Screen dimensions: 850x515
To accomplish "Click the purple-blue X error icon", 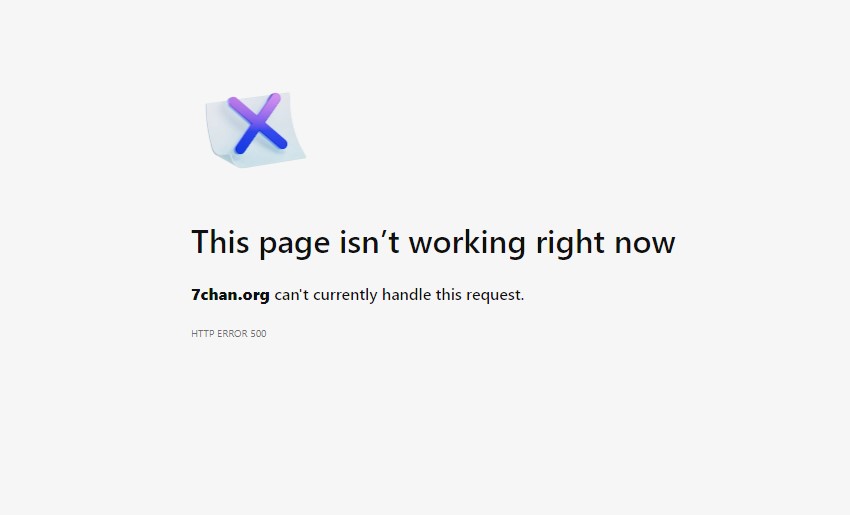I will (x=257, y=123).
